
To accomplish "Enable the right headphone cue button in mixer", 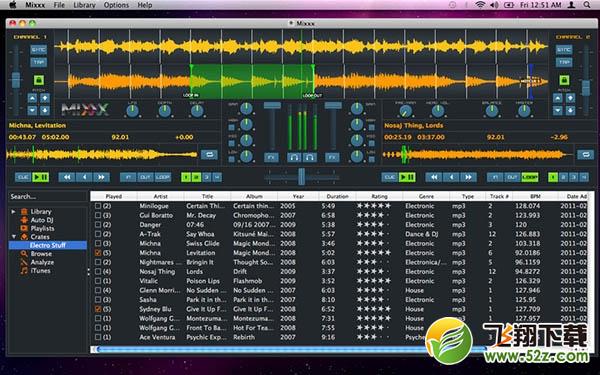I will [x=310, y=157].
